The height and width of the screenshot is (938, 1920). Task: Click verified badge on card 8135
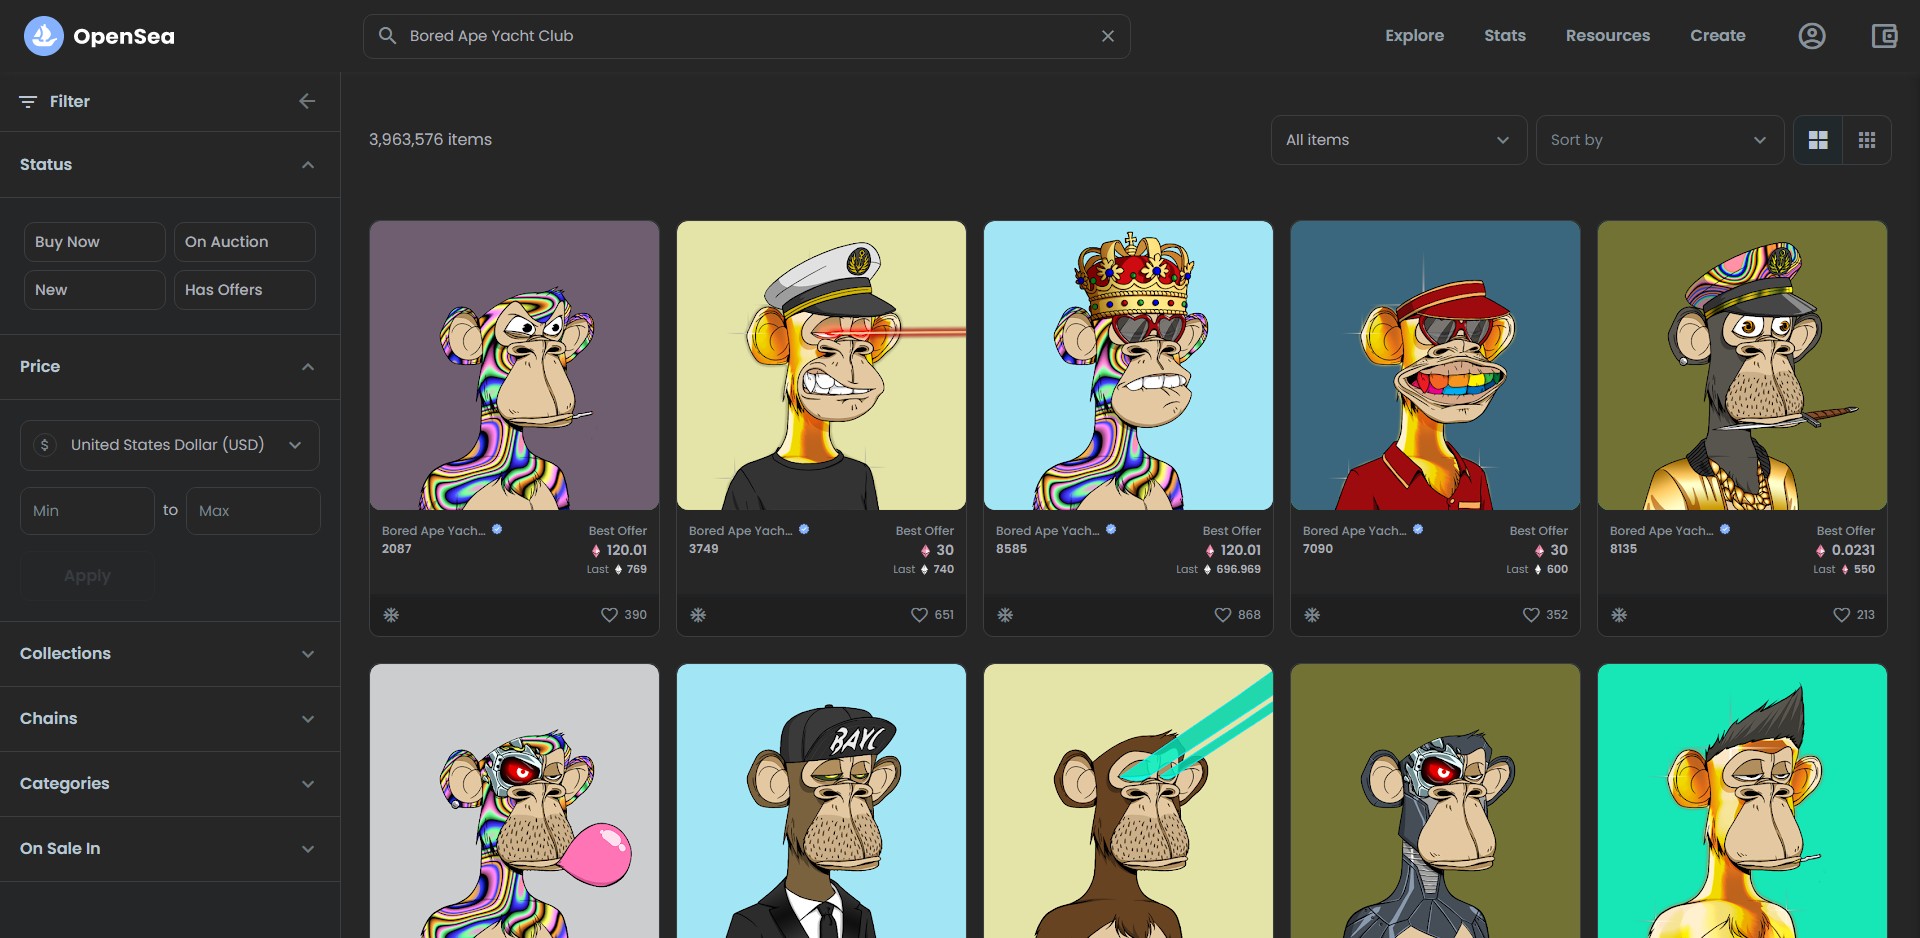coord(1725,530)
